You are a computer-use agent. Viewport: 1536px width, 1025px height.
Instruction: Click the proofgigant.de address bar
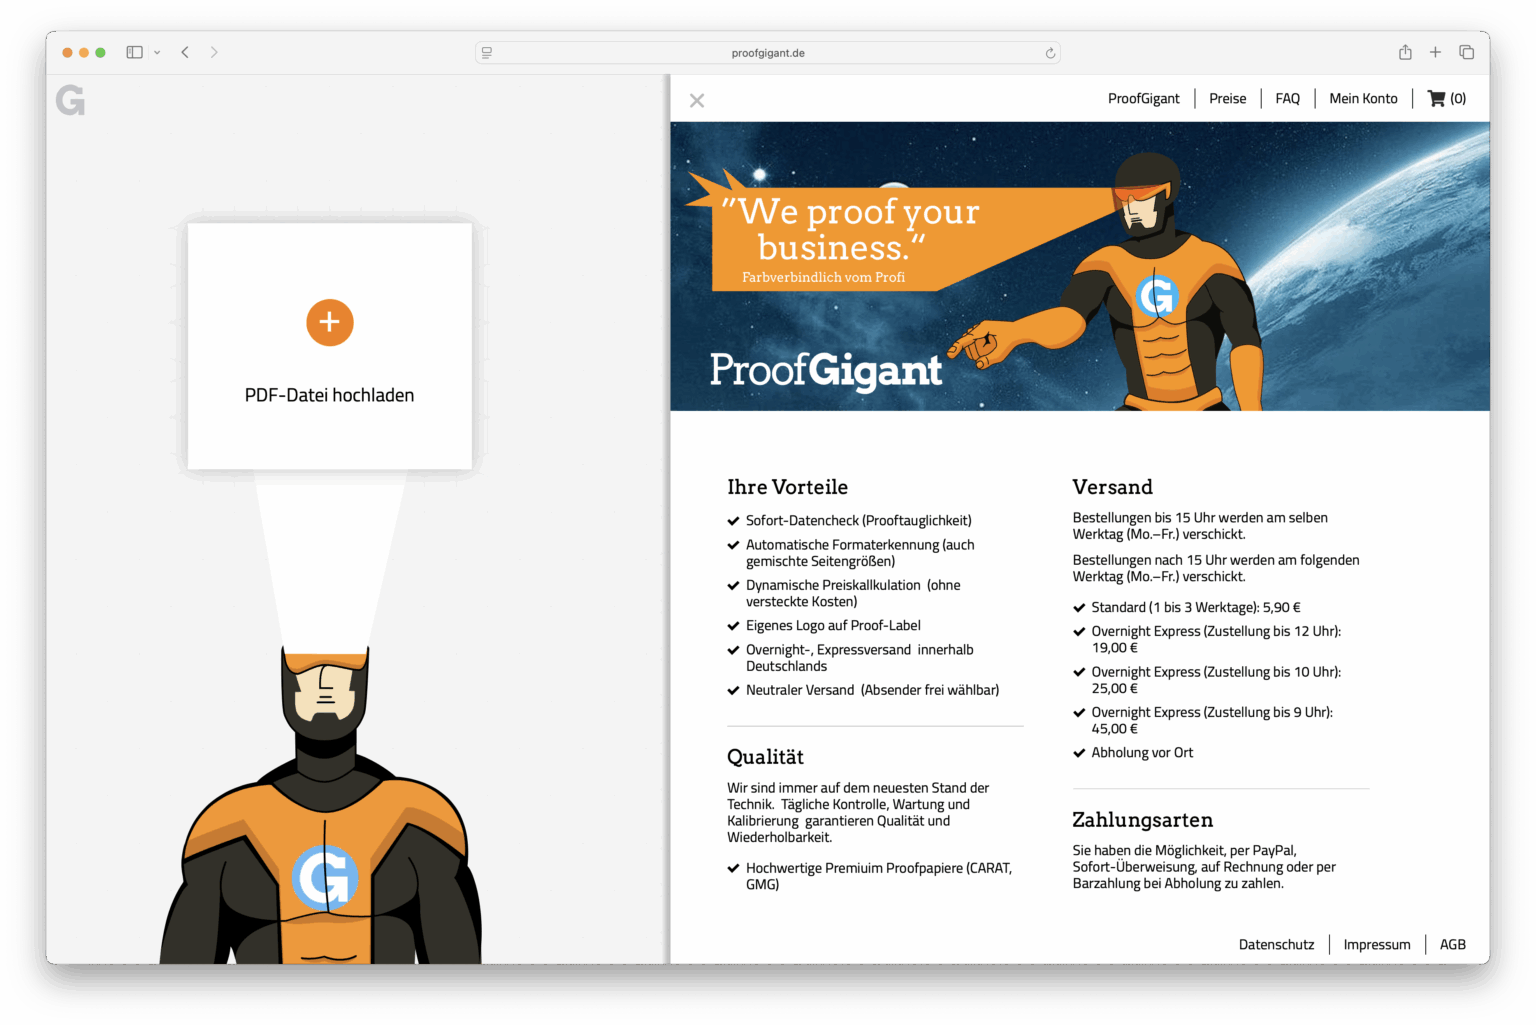tap(767, 53)
